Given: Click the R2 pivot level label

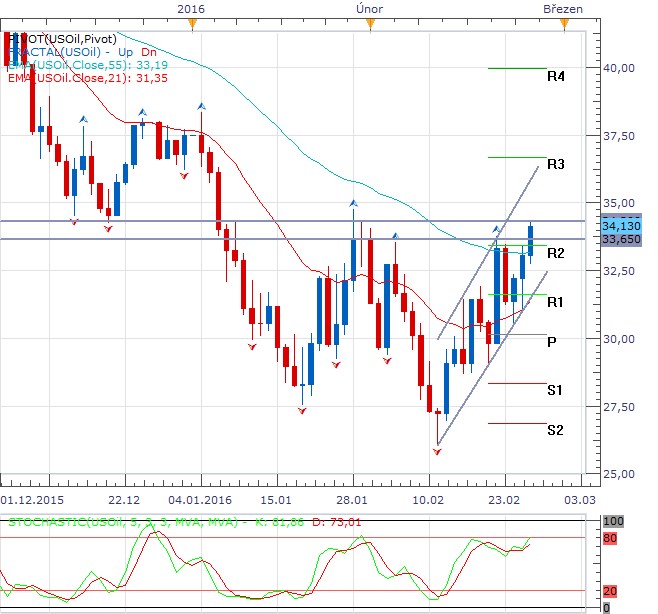Looking at the screenshot, I should coord(556,253).
